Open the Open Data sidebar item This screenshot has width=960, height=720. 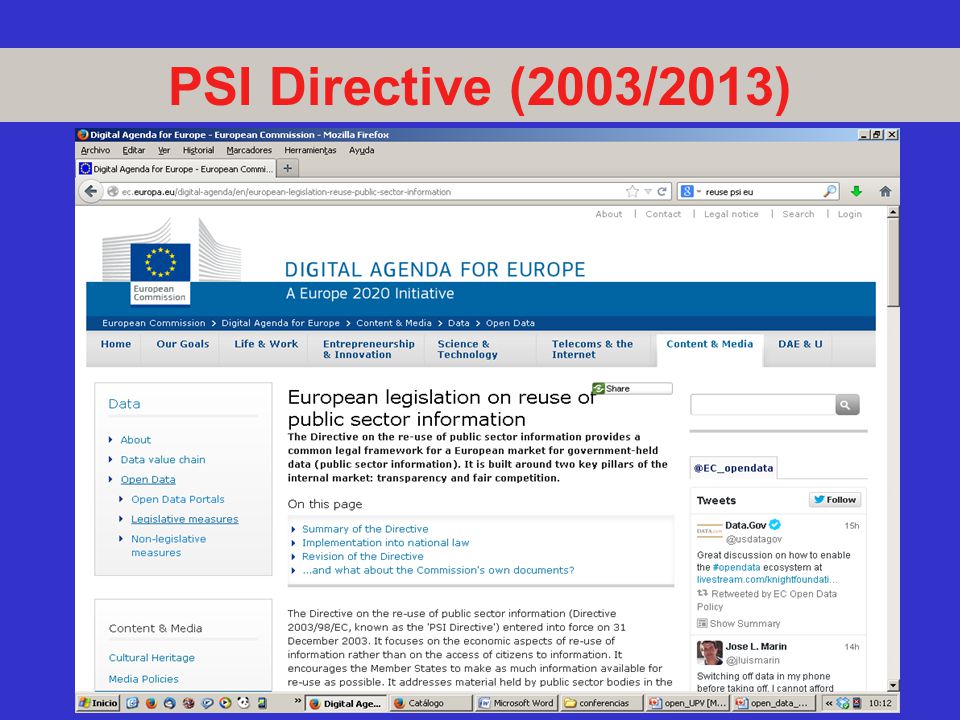[x=148, y=479]
